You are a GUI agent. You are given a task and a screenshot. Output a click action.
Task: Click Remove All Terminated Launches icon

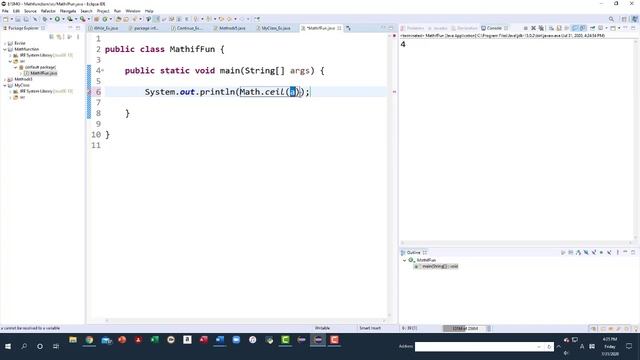coord(541,28)
